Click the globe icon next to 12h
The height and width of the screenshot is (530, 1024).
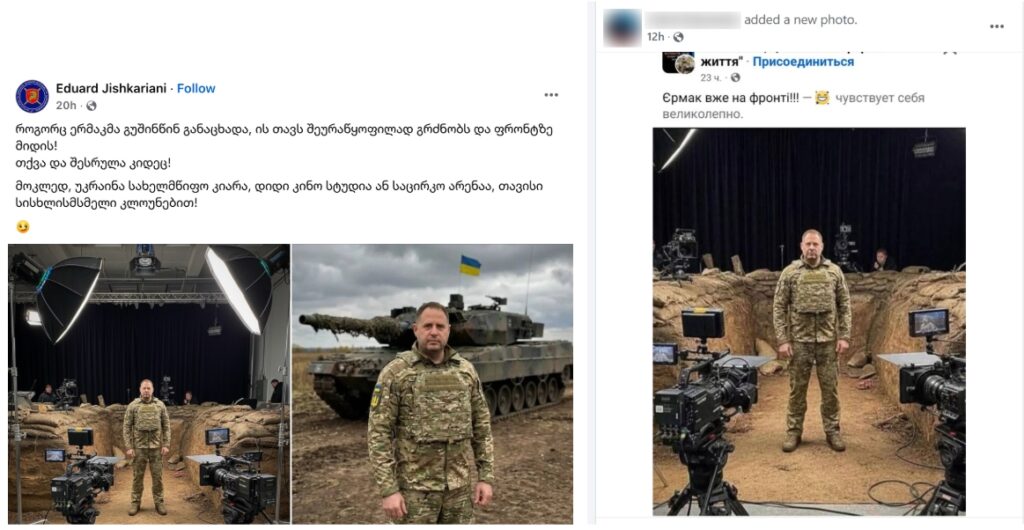679,37
